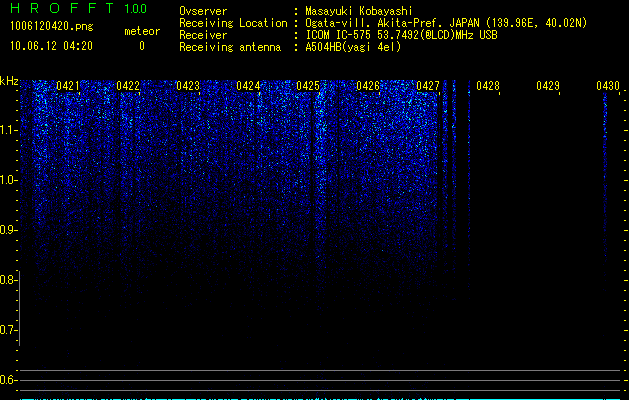This screenshot has height=400, width=629.
Task: Click the meteor count label
Action: (x=142, y=31)
